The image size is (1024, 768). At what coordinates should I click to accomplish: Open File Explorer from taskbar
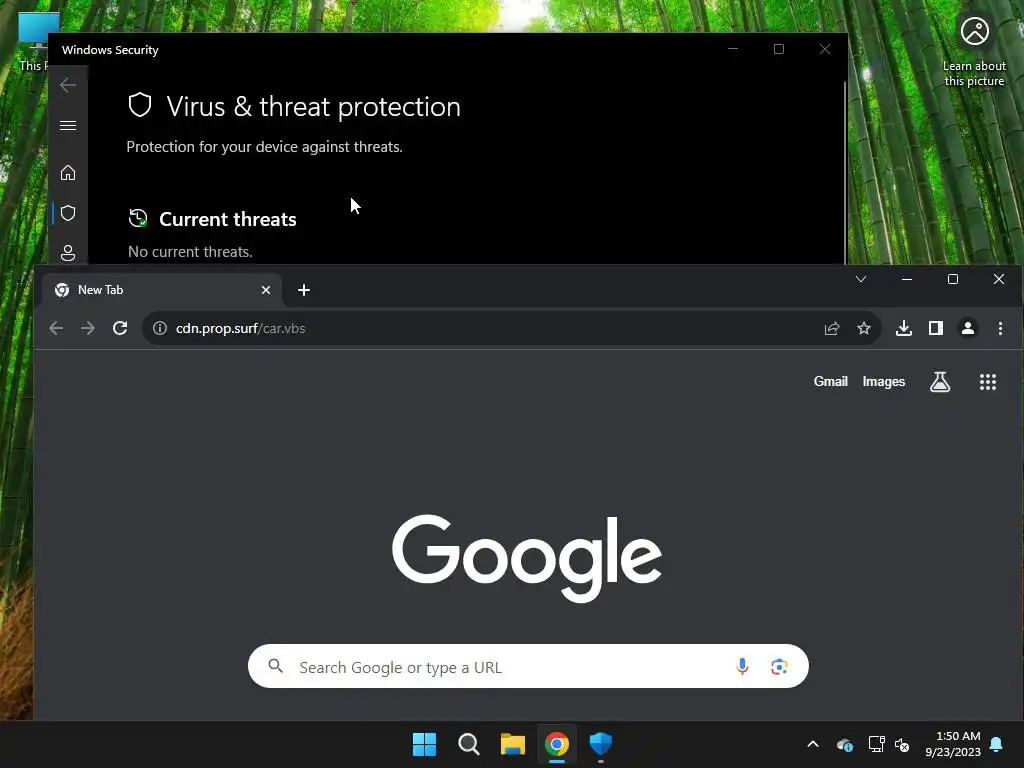point(513,744)
